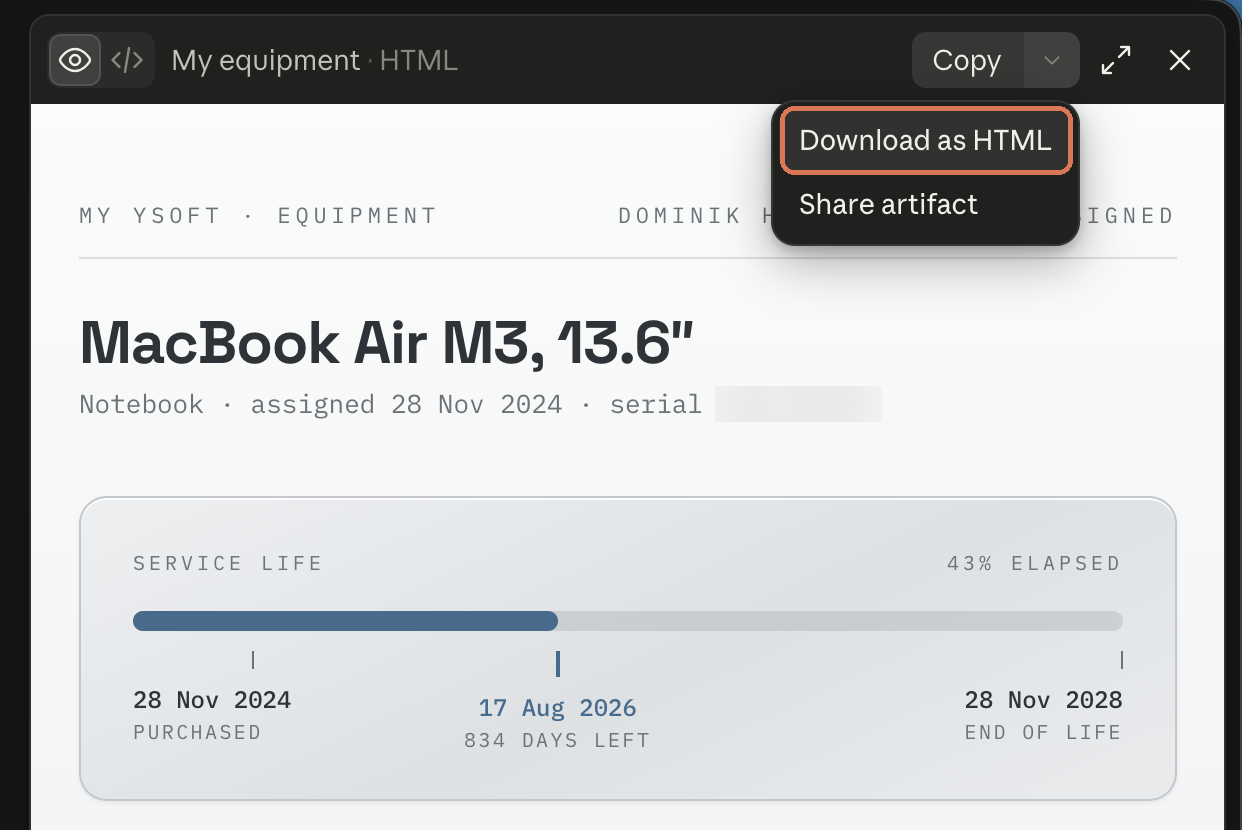The height and width of the screenshot is (830, 1242).
Task: Click the MY YSOFT · EQUIPMENT header
Action: click(x=258, y=215)
